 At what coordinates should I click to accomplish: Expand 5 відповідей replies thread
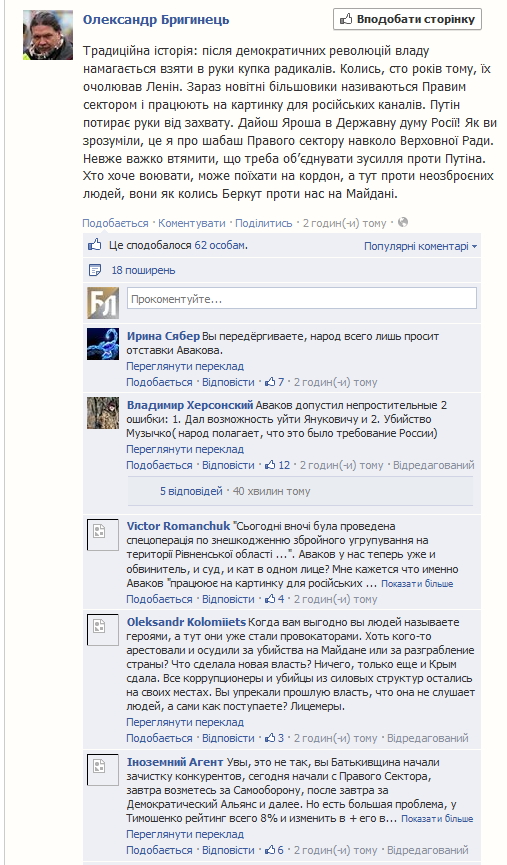[191, 491]
